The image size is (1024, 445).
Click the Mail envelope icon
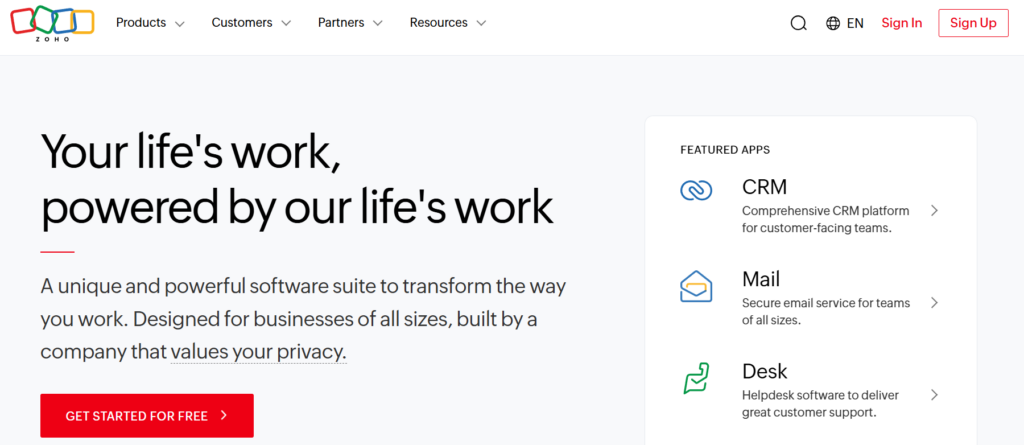coord(696,286)
